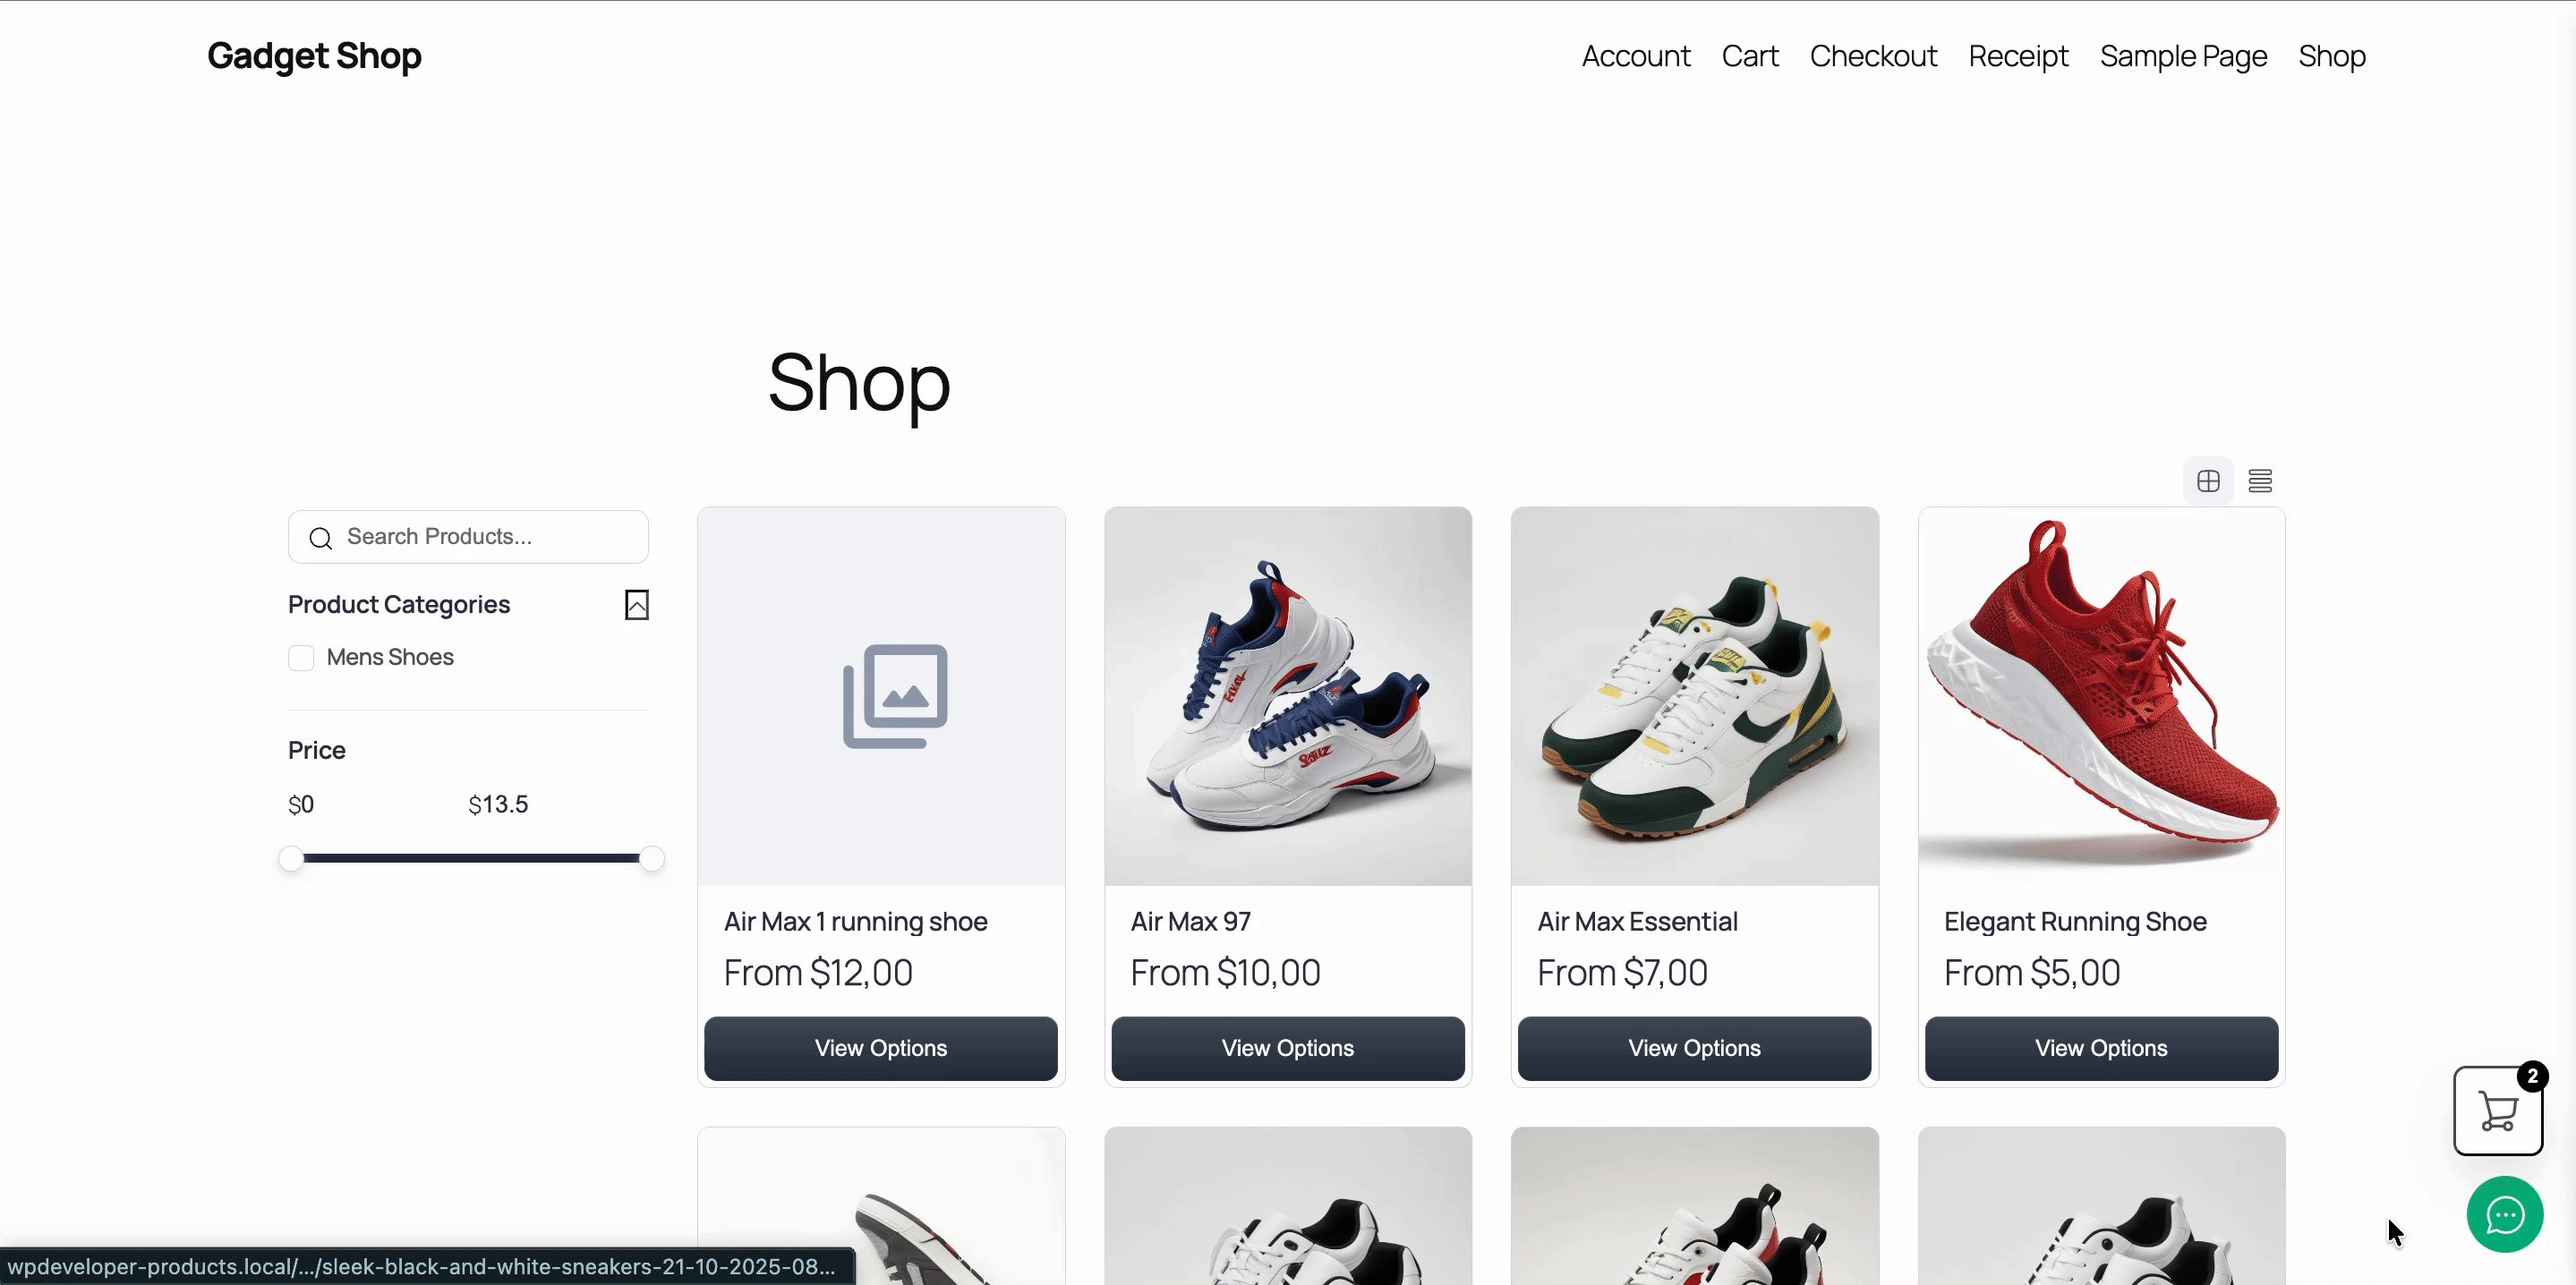Click the search magnifier icon
Viewport: 2576px width, 1285px height.
tap(320, 538)
